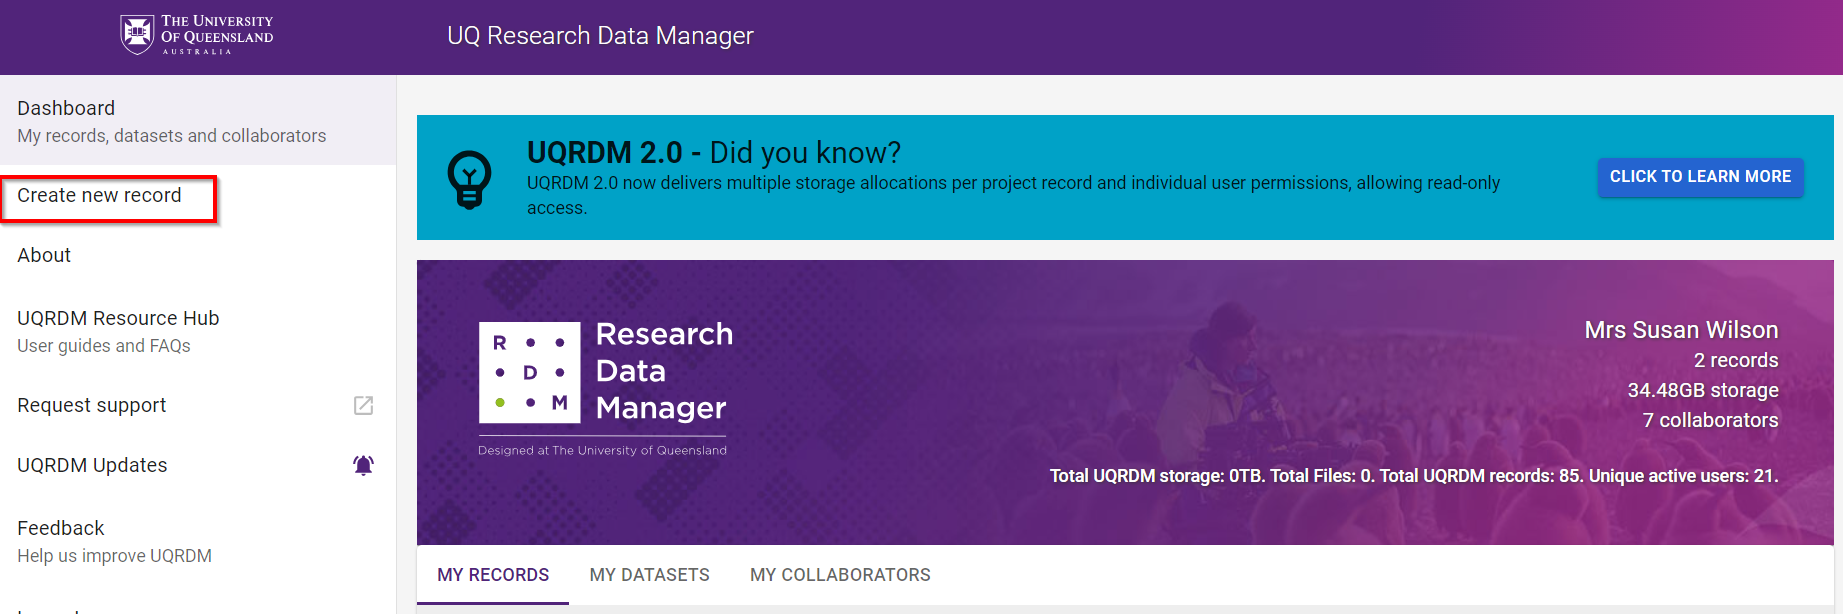Click Request support in the sidebar
The image size is (1843, 614).
[x=92, y=405]
